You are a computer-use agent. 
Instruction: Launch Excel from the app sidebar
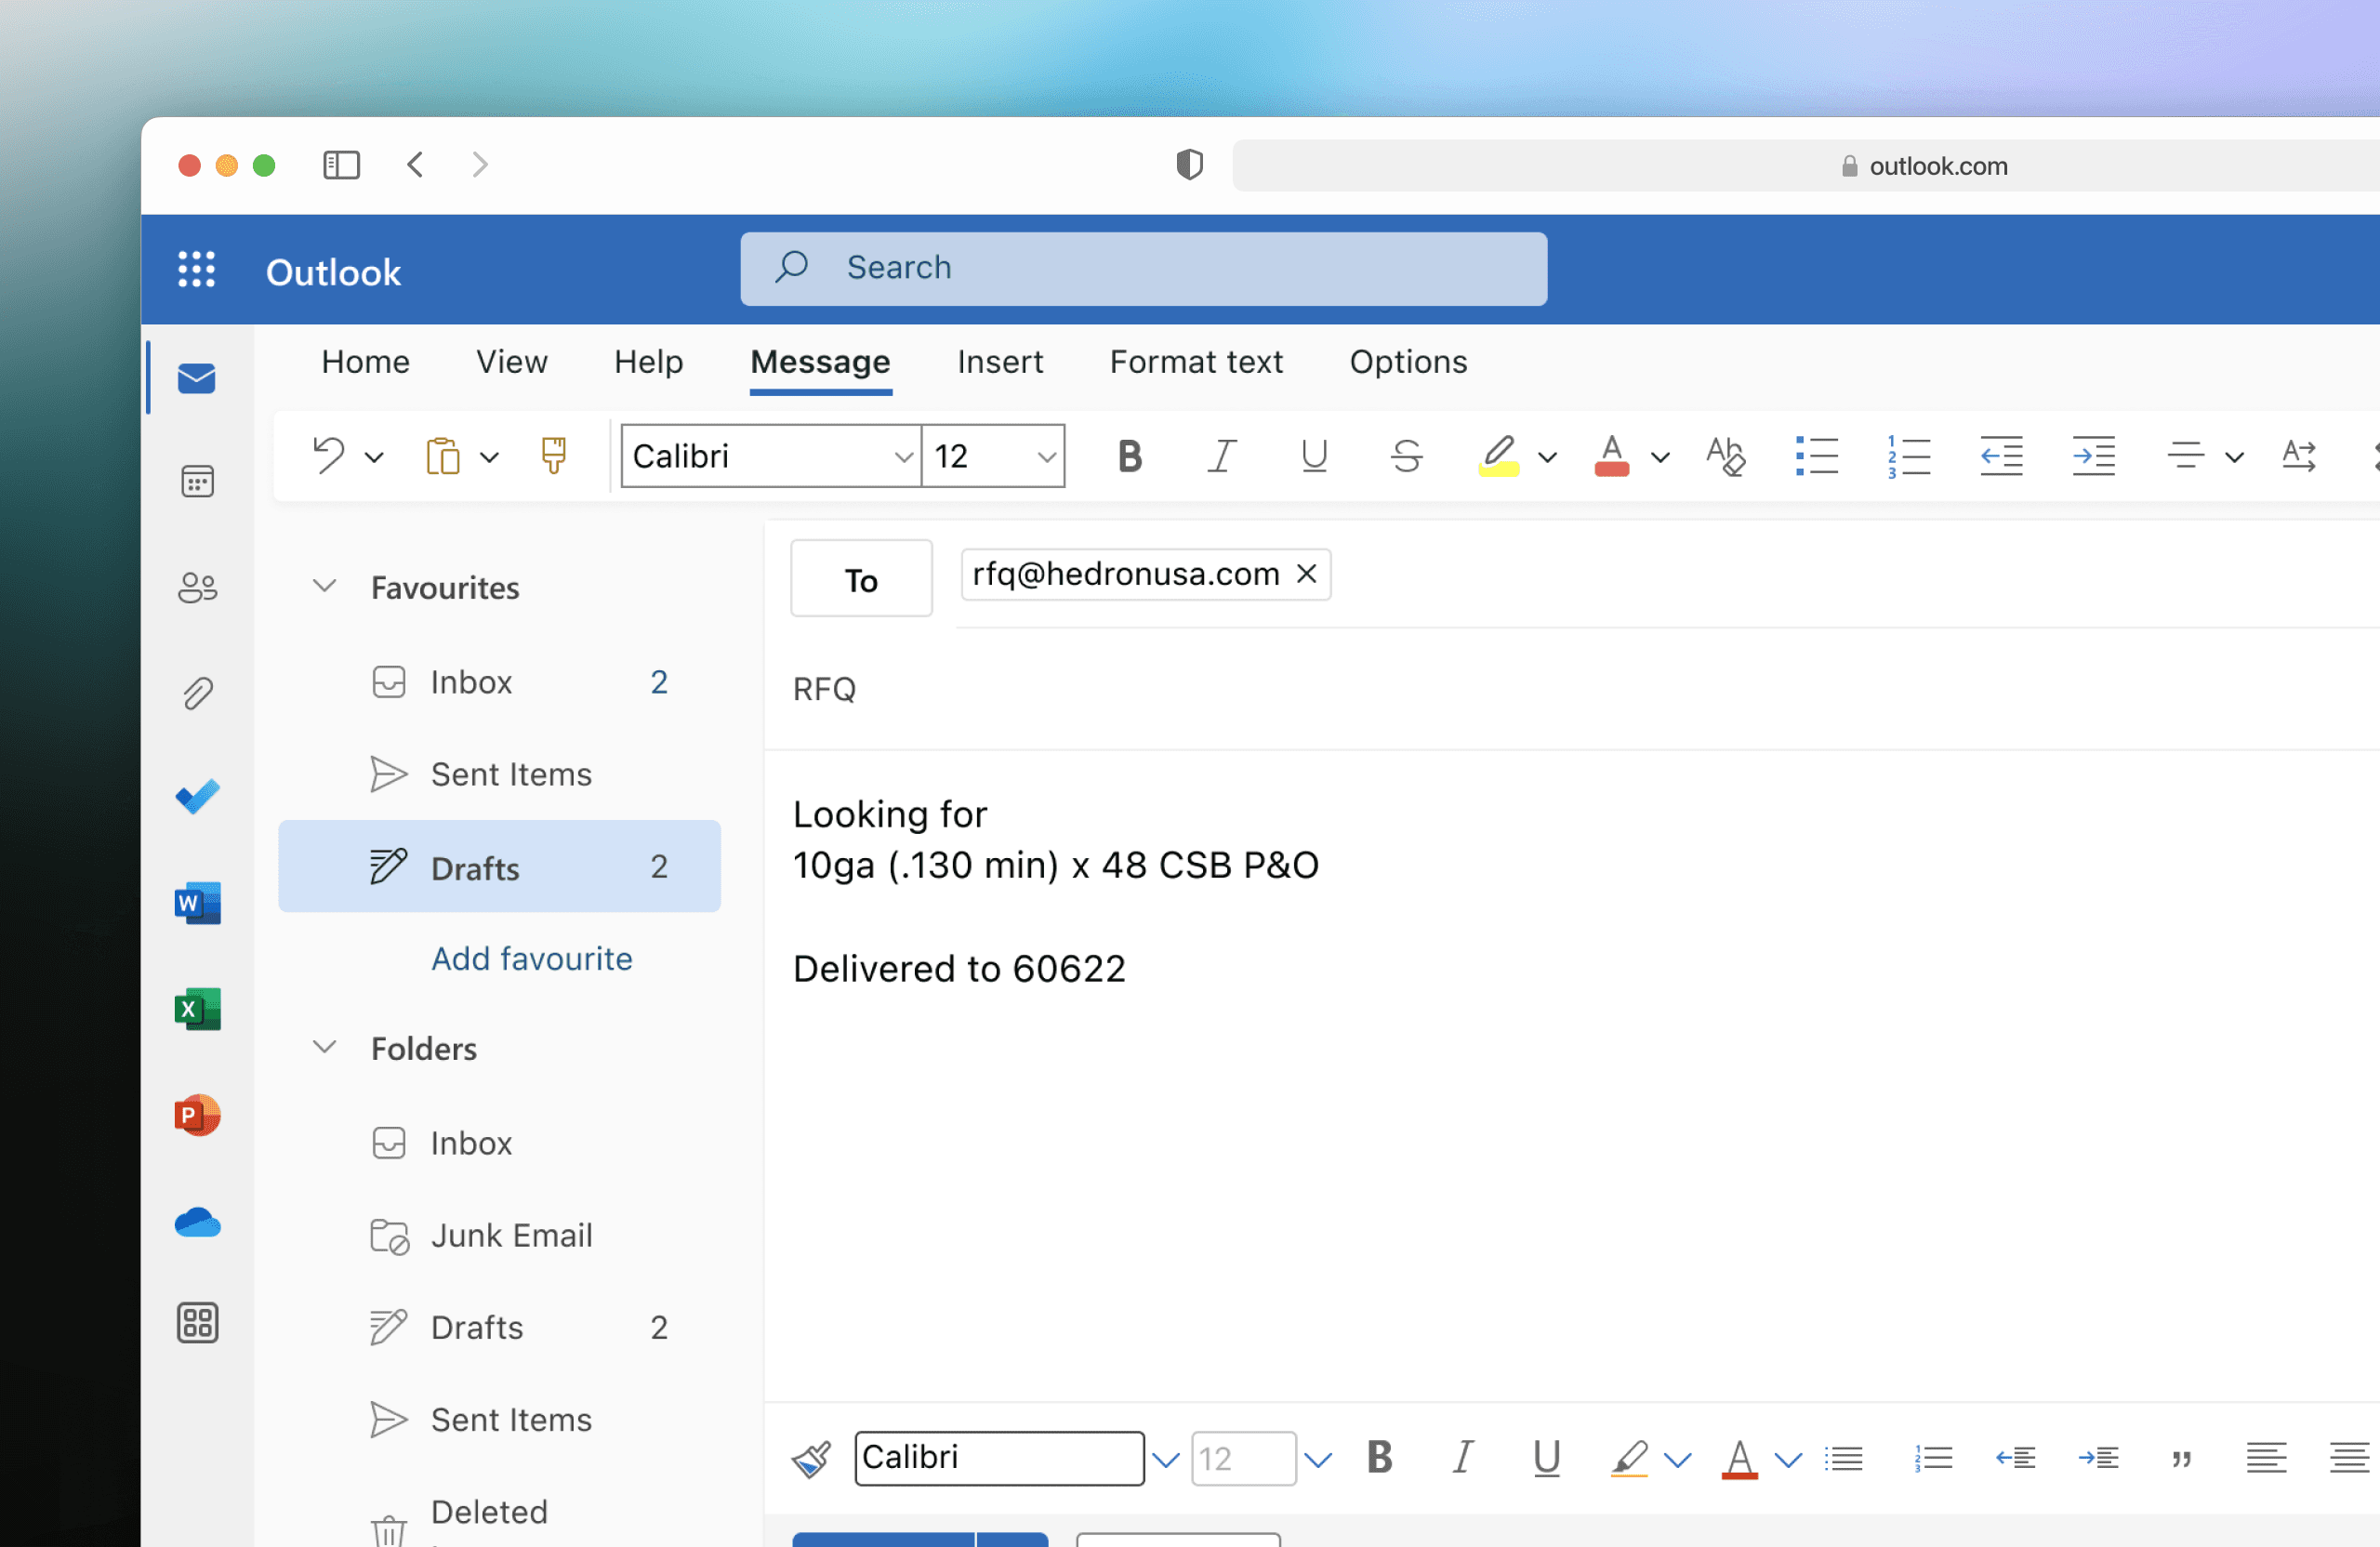(197, 1009)
